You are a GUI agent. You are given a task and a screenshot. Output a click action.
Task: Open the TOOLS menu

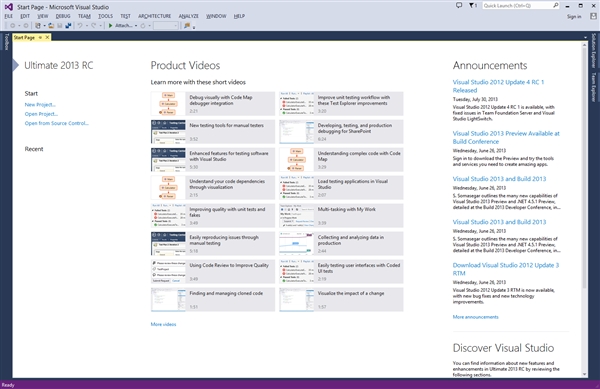tap(105, 16)
